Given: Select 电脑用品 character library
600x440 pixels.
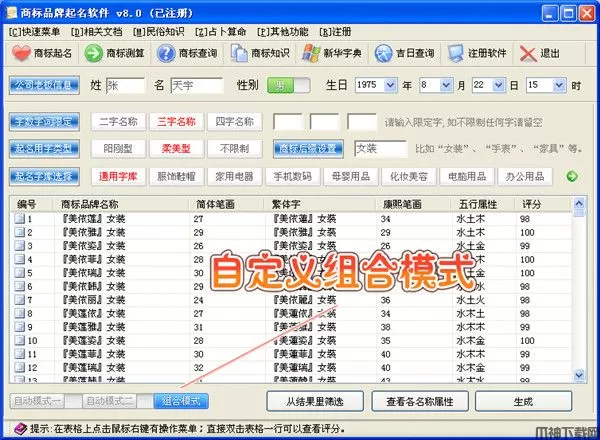Looking at the screenshot, I should tap(467, 176).
